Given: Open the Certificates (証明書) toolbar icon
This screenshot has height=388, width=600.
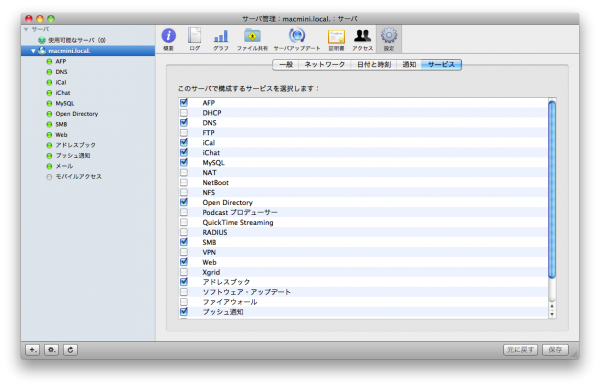Looking at the screenshot, I should pyautogui.click(x=336, y=39).
